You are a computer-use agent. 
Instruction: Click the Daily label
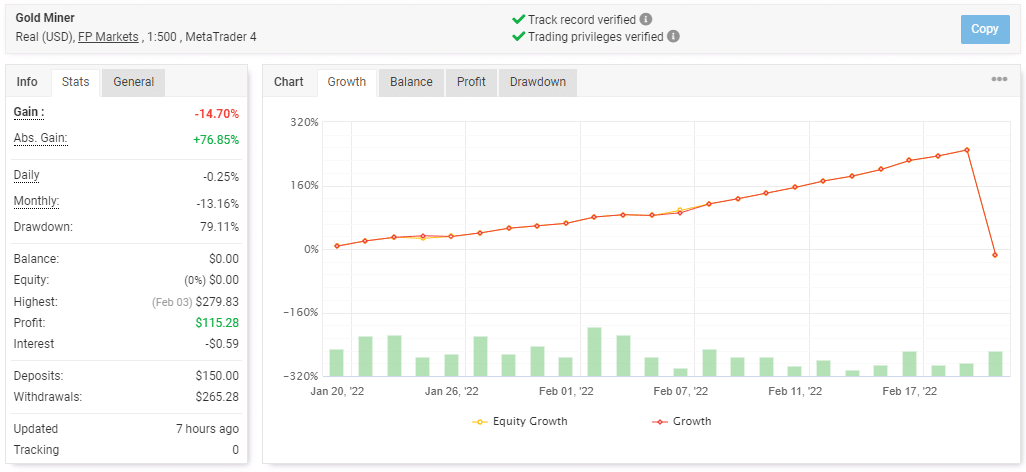pos(26,175)
